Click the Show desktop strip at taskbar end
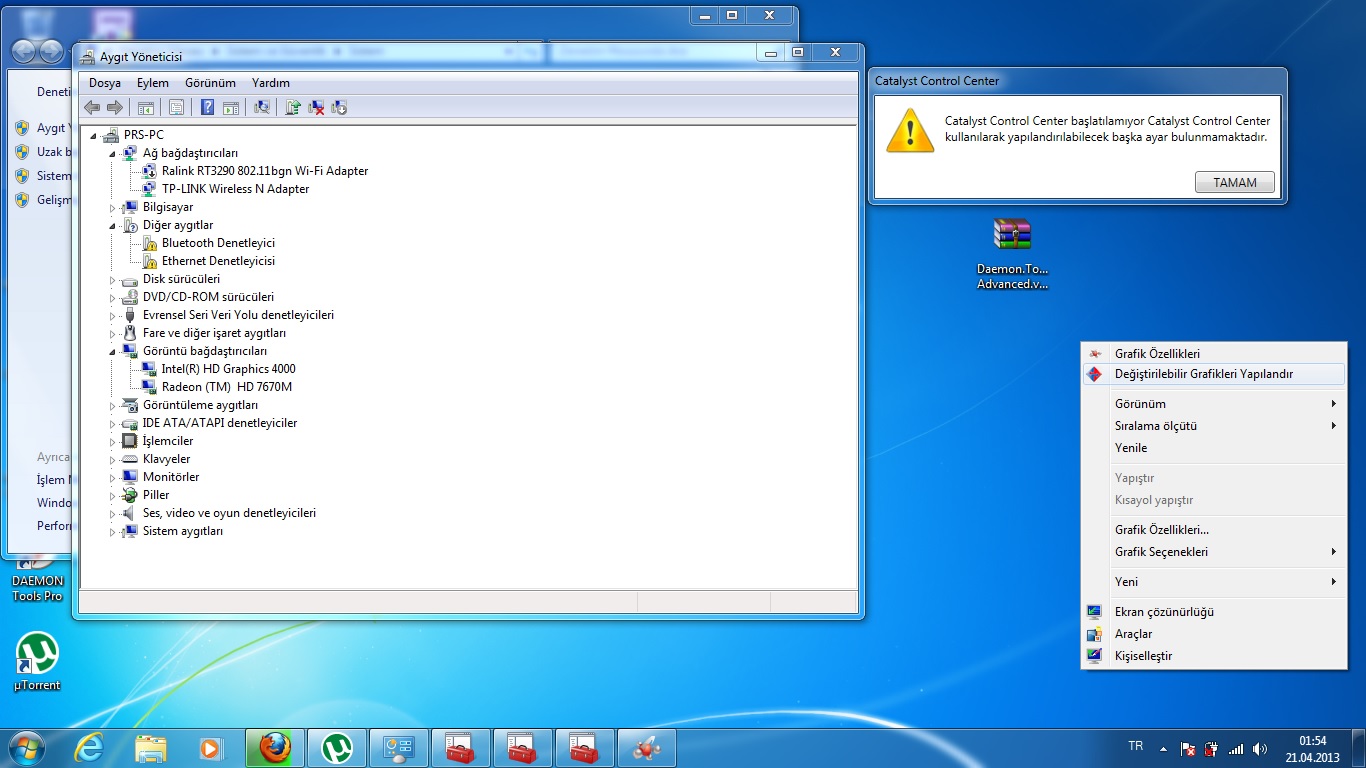This screenshot has height=768, width=1366. (x=1359, y=748)
